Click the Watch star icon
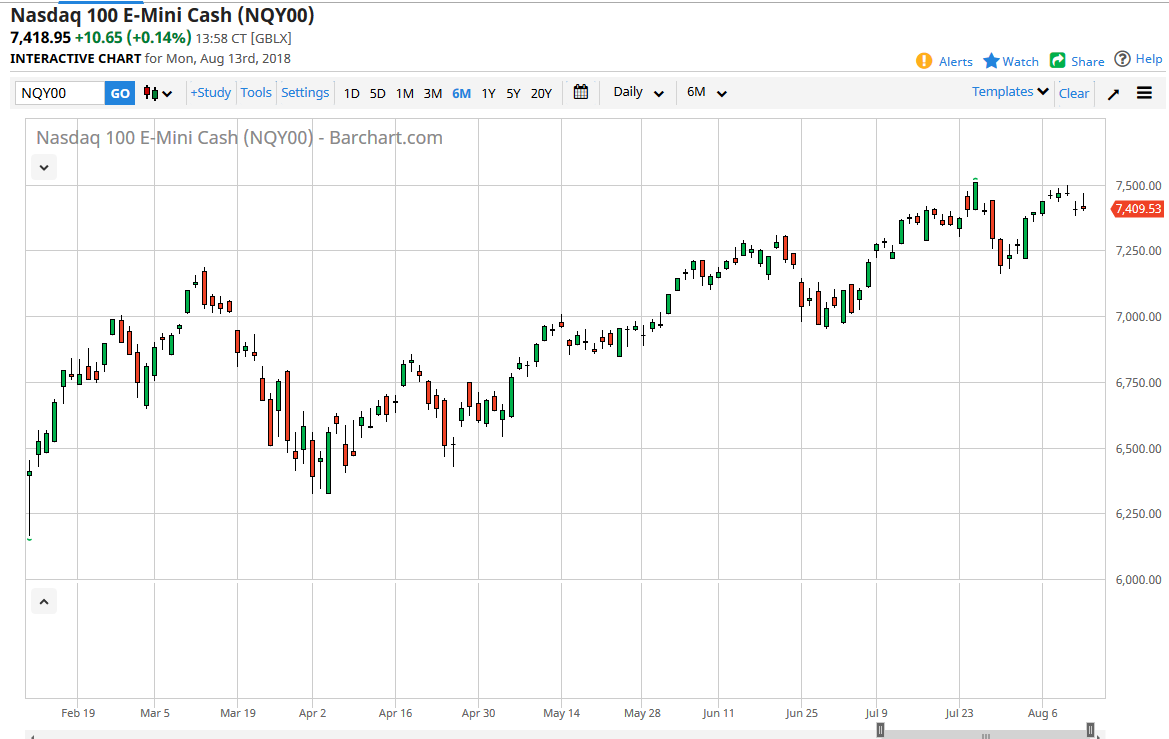Viewport: 1169px width, 739px height. point(991,61)
